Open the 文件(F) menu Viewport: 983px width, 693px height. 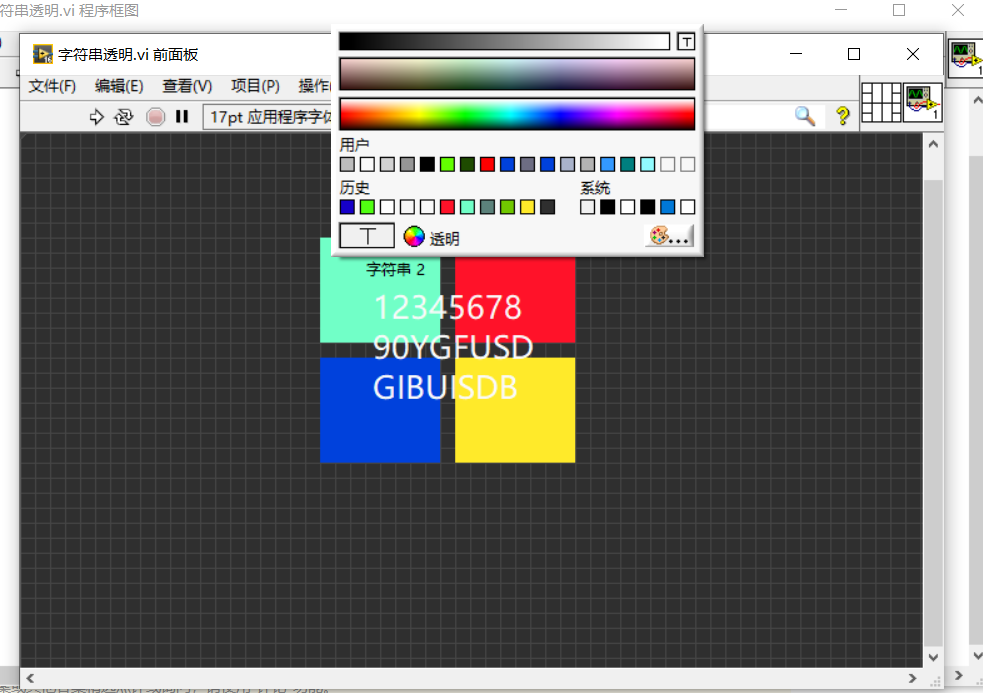pyautogui.click(x=52, y=86)
